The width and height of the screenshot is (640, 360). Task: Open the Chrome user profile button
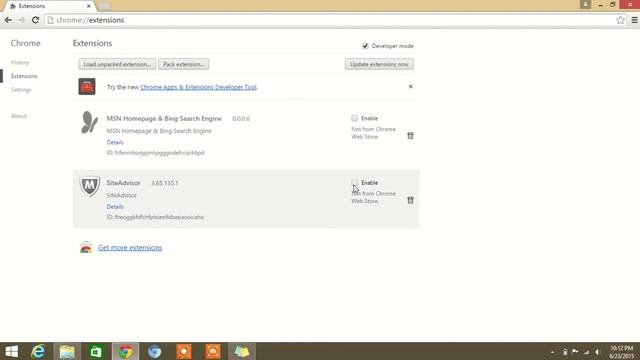[x=585, y=4]
